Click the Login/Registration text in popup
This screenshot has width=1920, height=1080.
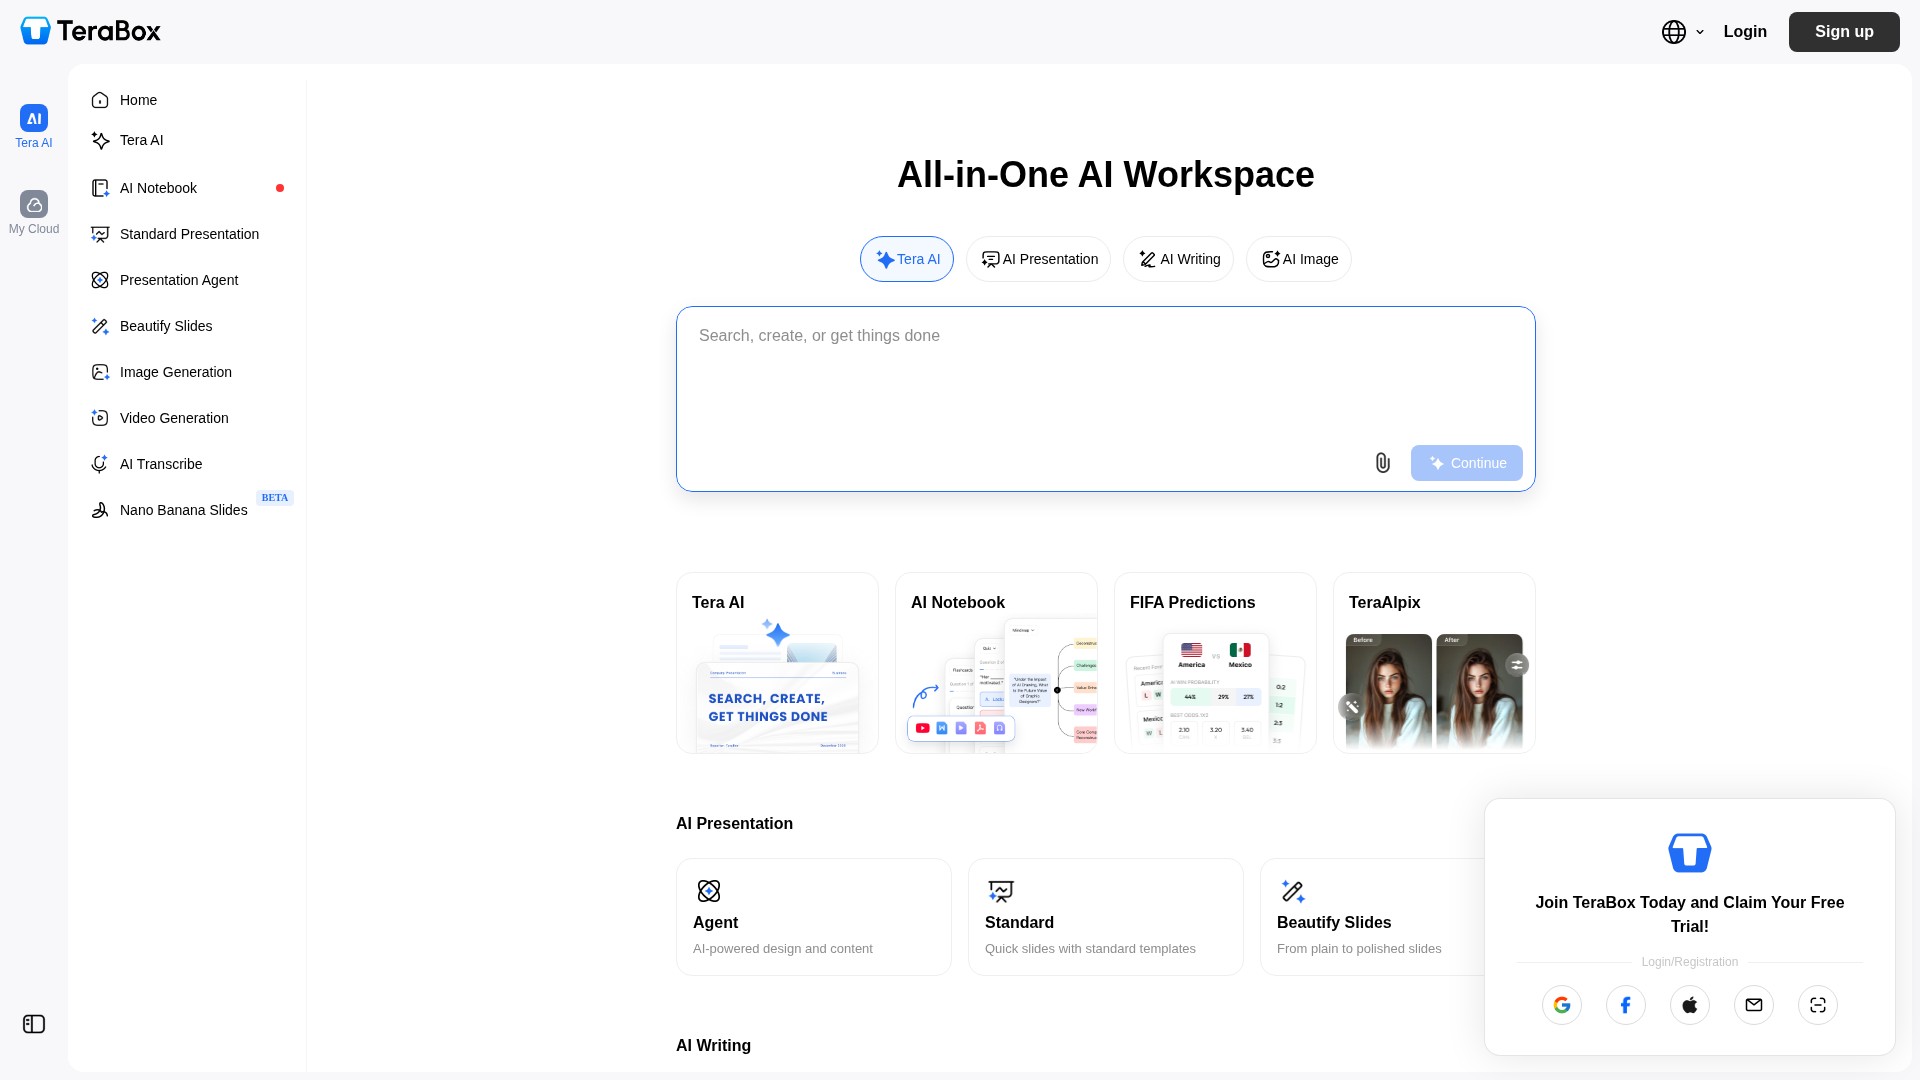pyautogui.click(x=1690, y=962)
